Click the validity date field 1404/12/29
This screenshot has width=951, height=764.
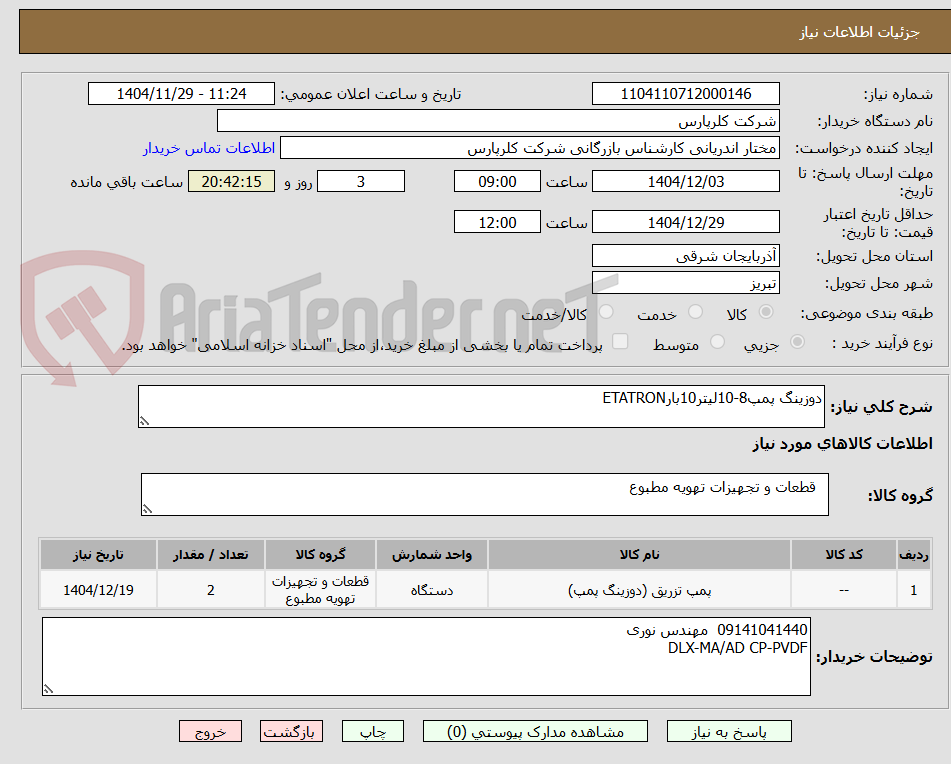[685, 222]
